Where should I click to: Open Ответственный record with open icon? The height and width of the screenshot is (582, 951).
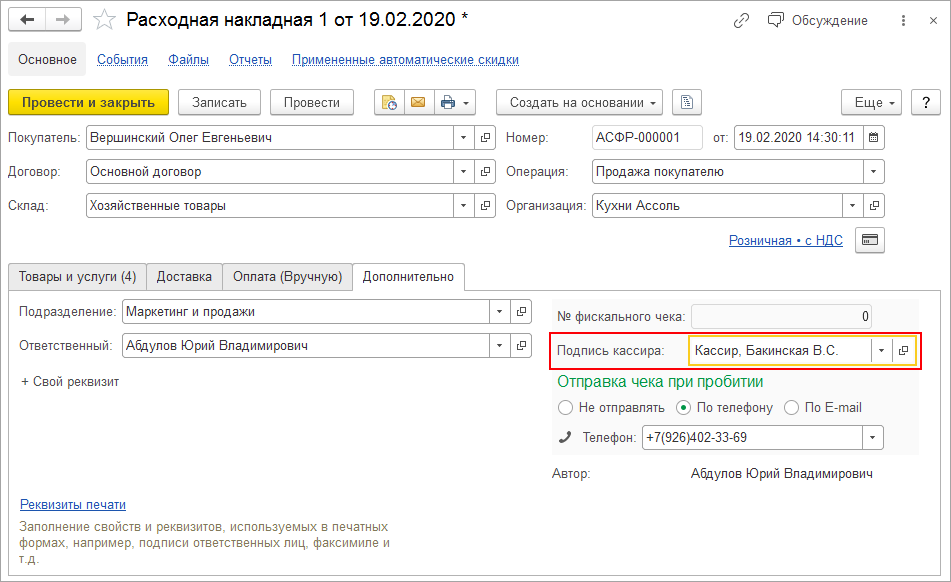[521, 346]
